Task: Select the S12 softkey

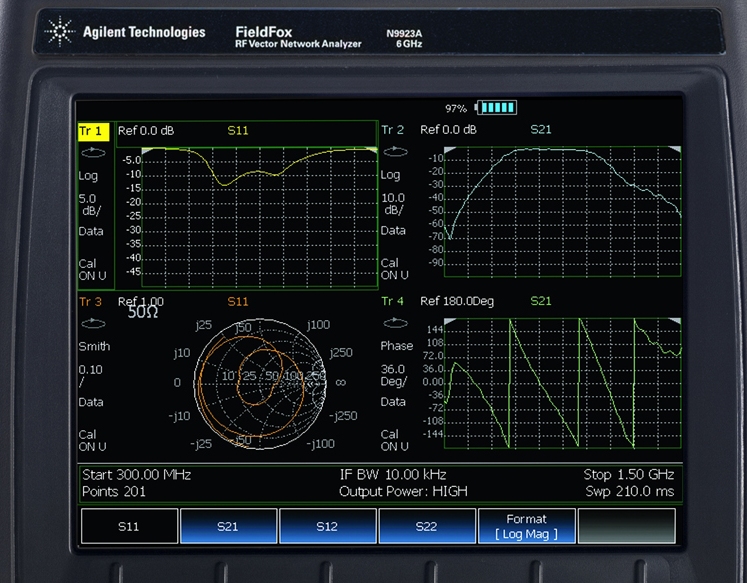Action: (x=327, y=526)
